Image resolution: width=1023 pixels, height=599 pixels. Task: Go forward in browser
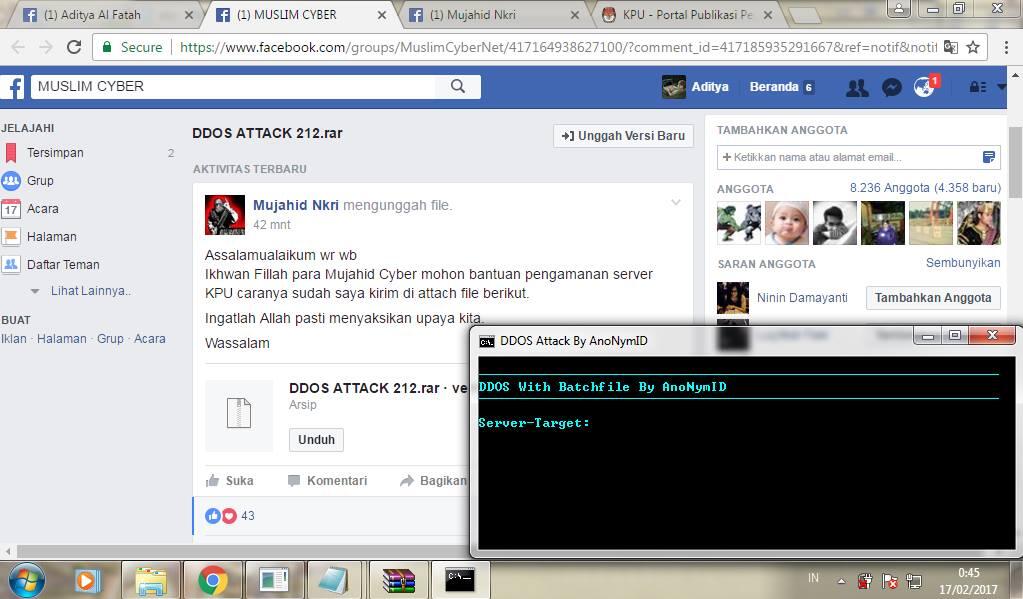coord(46,47)
